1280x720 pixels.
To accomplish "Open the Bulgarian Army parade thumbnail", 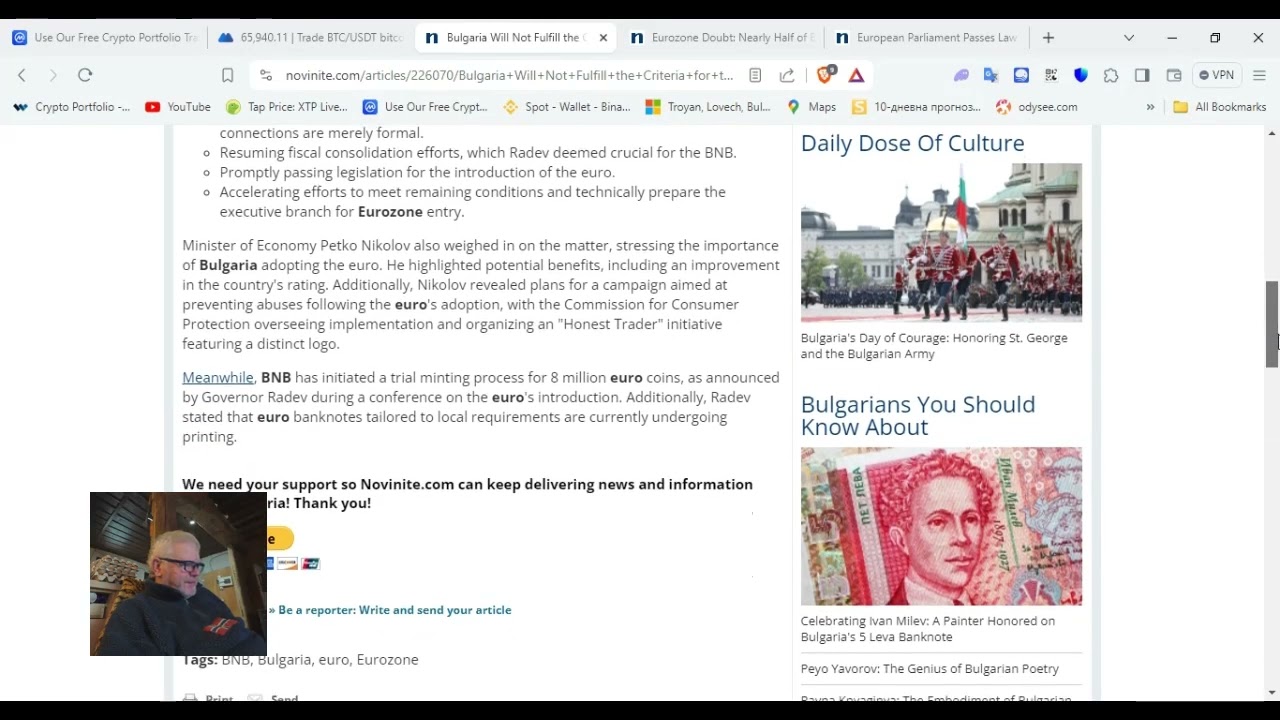I will click(x=941, y=242).
